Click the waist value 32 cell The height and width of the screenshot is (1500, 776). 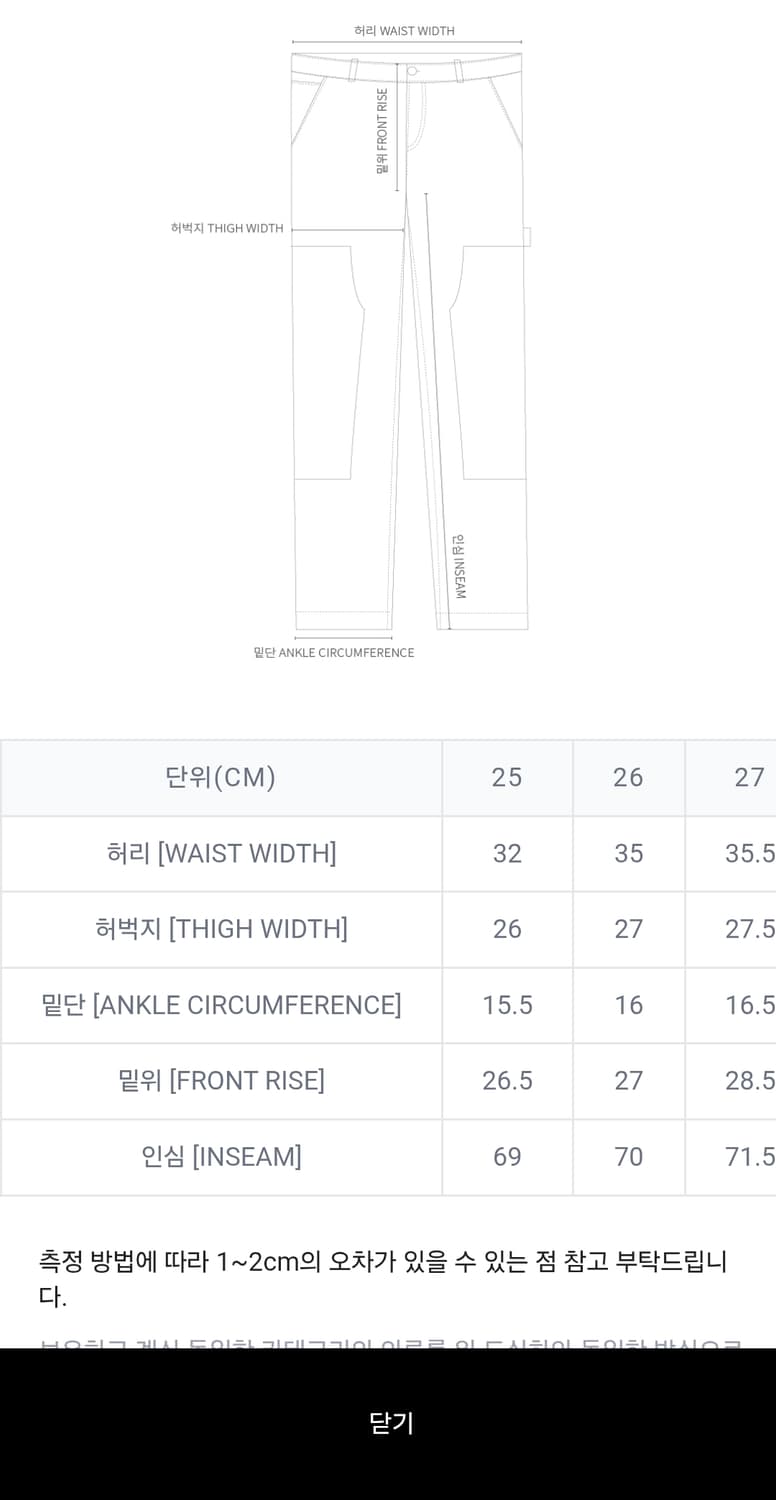tap(507, 853)
